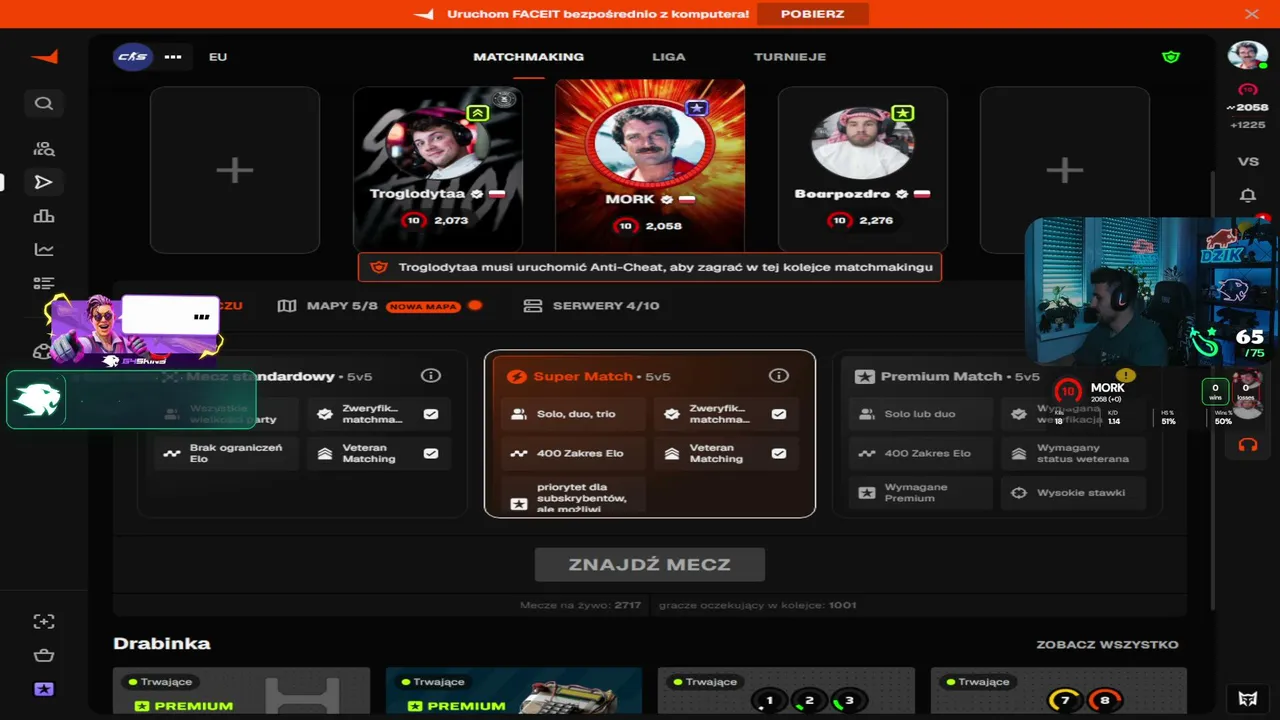
Task: Switch to the MATCHMAKING tab
Action: (529, 57)
